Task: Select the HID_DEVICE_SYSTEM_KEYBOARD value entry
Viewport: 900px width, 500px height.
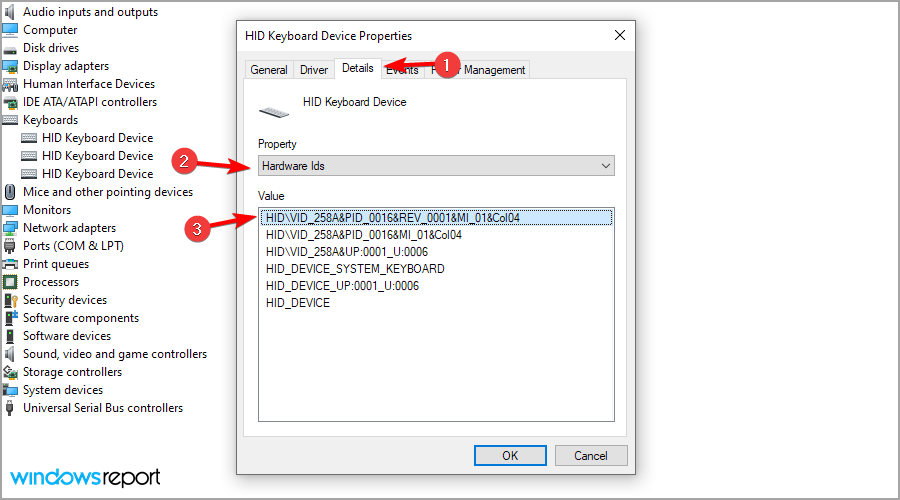Action: click(355, 269)
